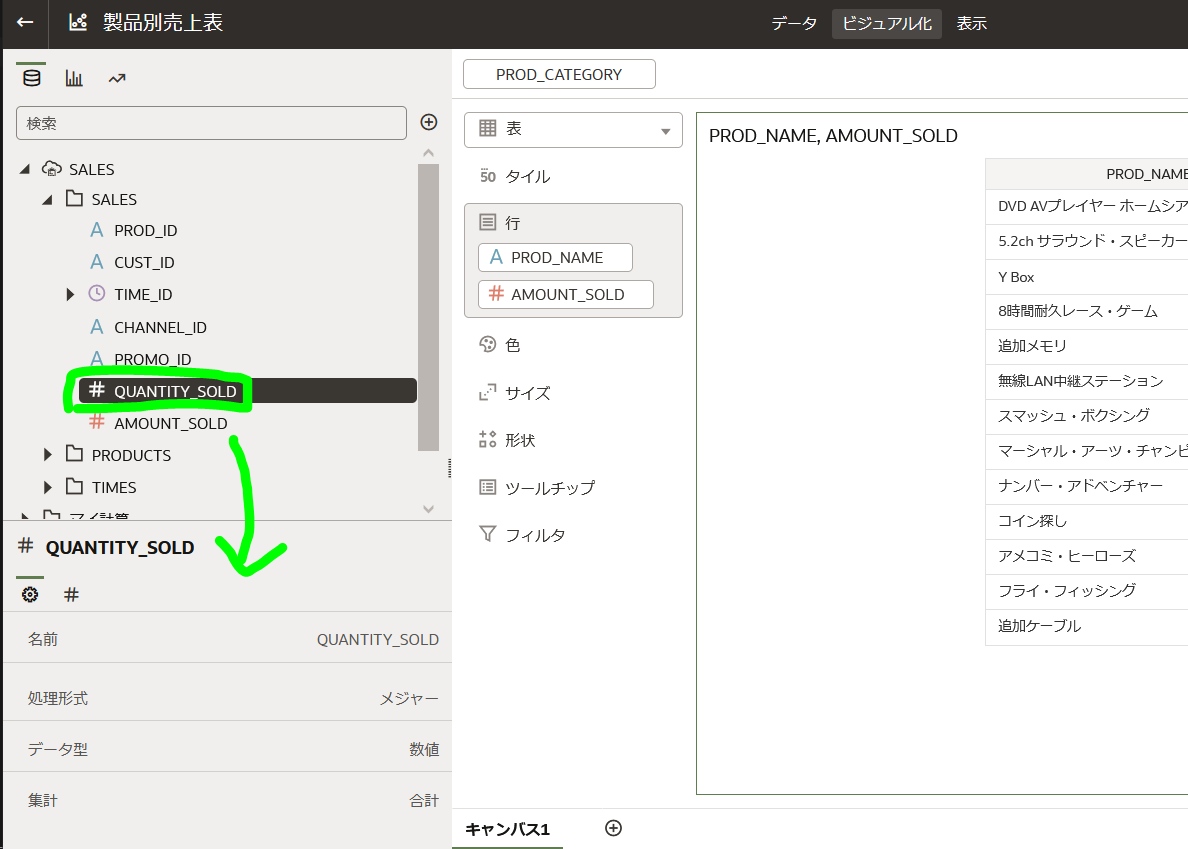Click the 色 palette icon
This screenshot has width=1188, height=849.
pyautogui.click(x=487, y=345)
